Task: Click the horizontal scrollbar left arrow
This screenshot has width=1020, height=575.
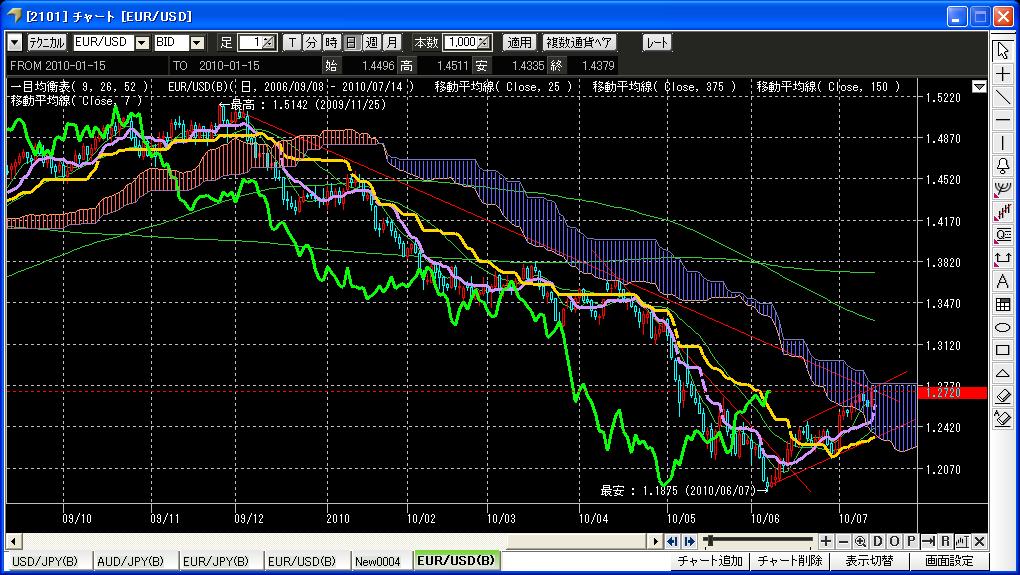Action: [13, 541]
